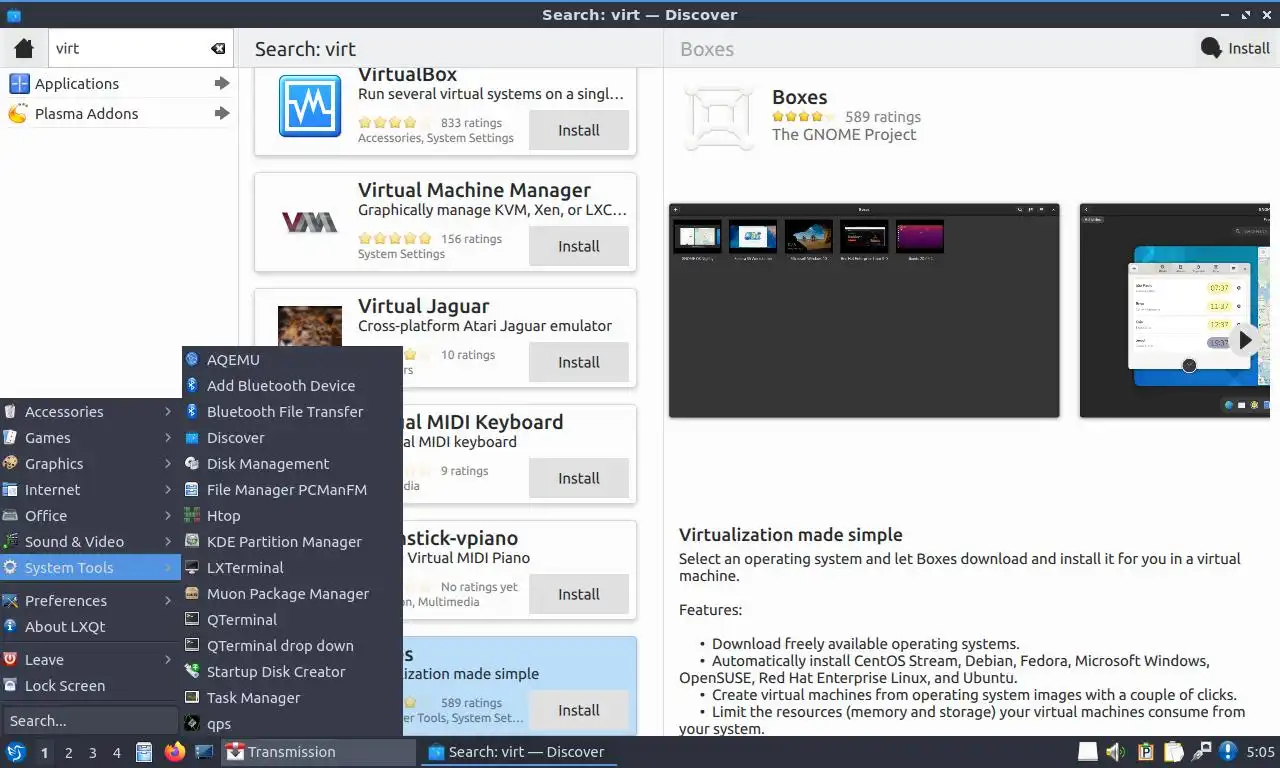Launch QTerminal from the menu
The width and height of the screenshot is (1280, 768).
[292, 620]
